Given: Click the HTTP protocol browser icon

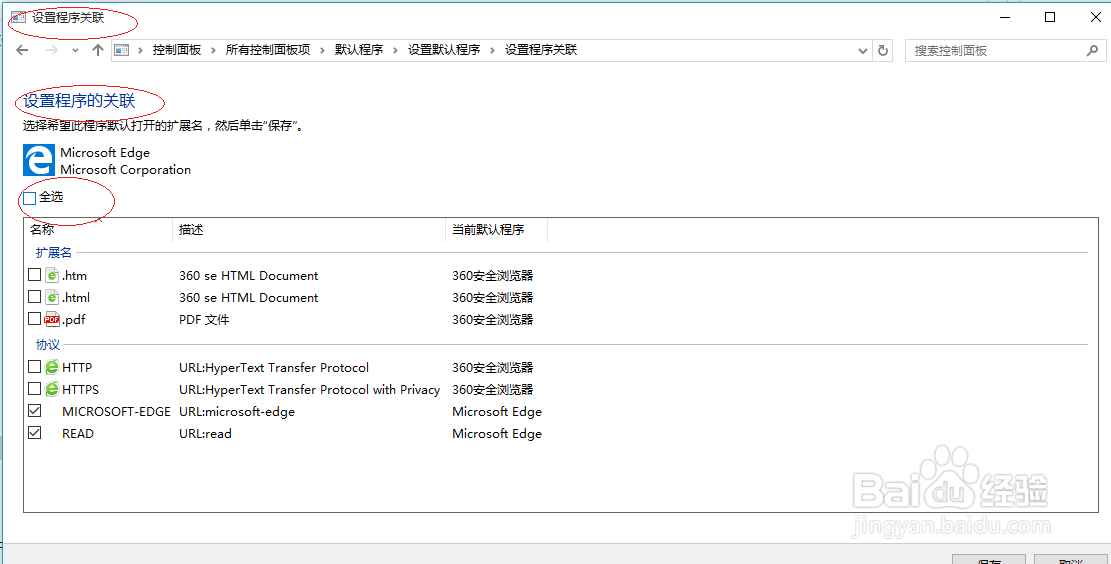Looking at the screenshot, I should 52,368.
